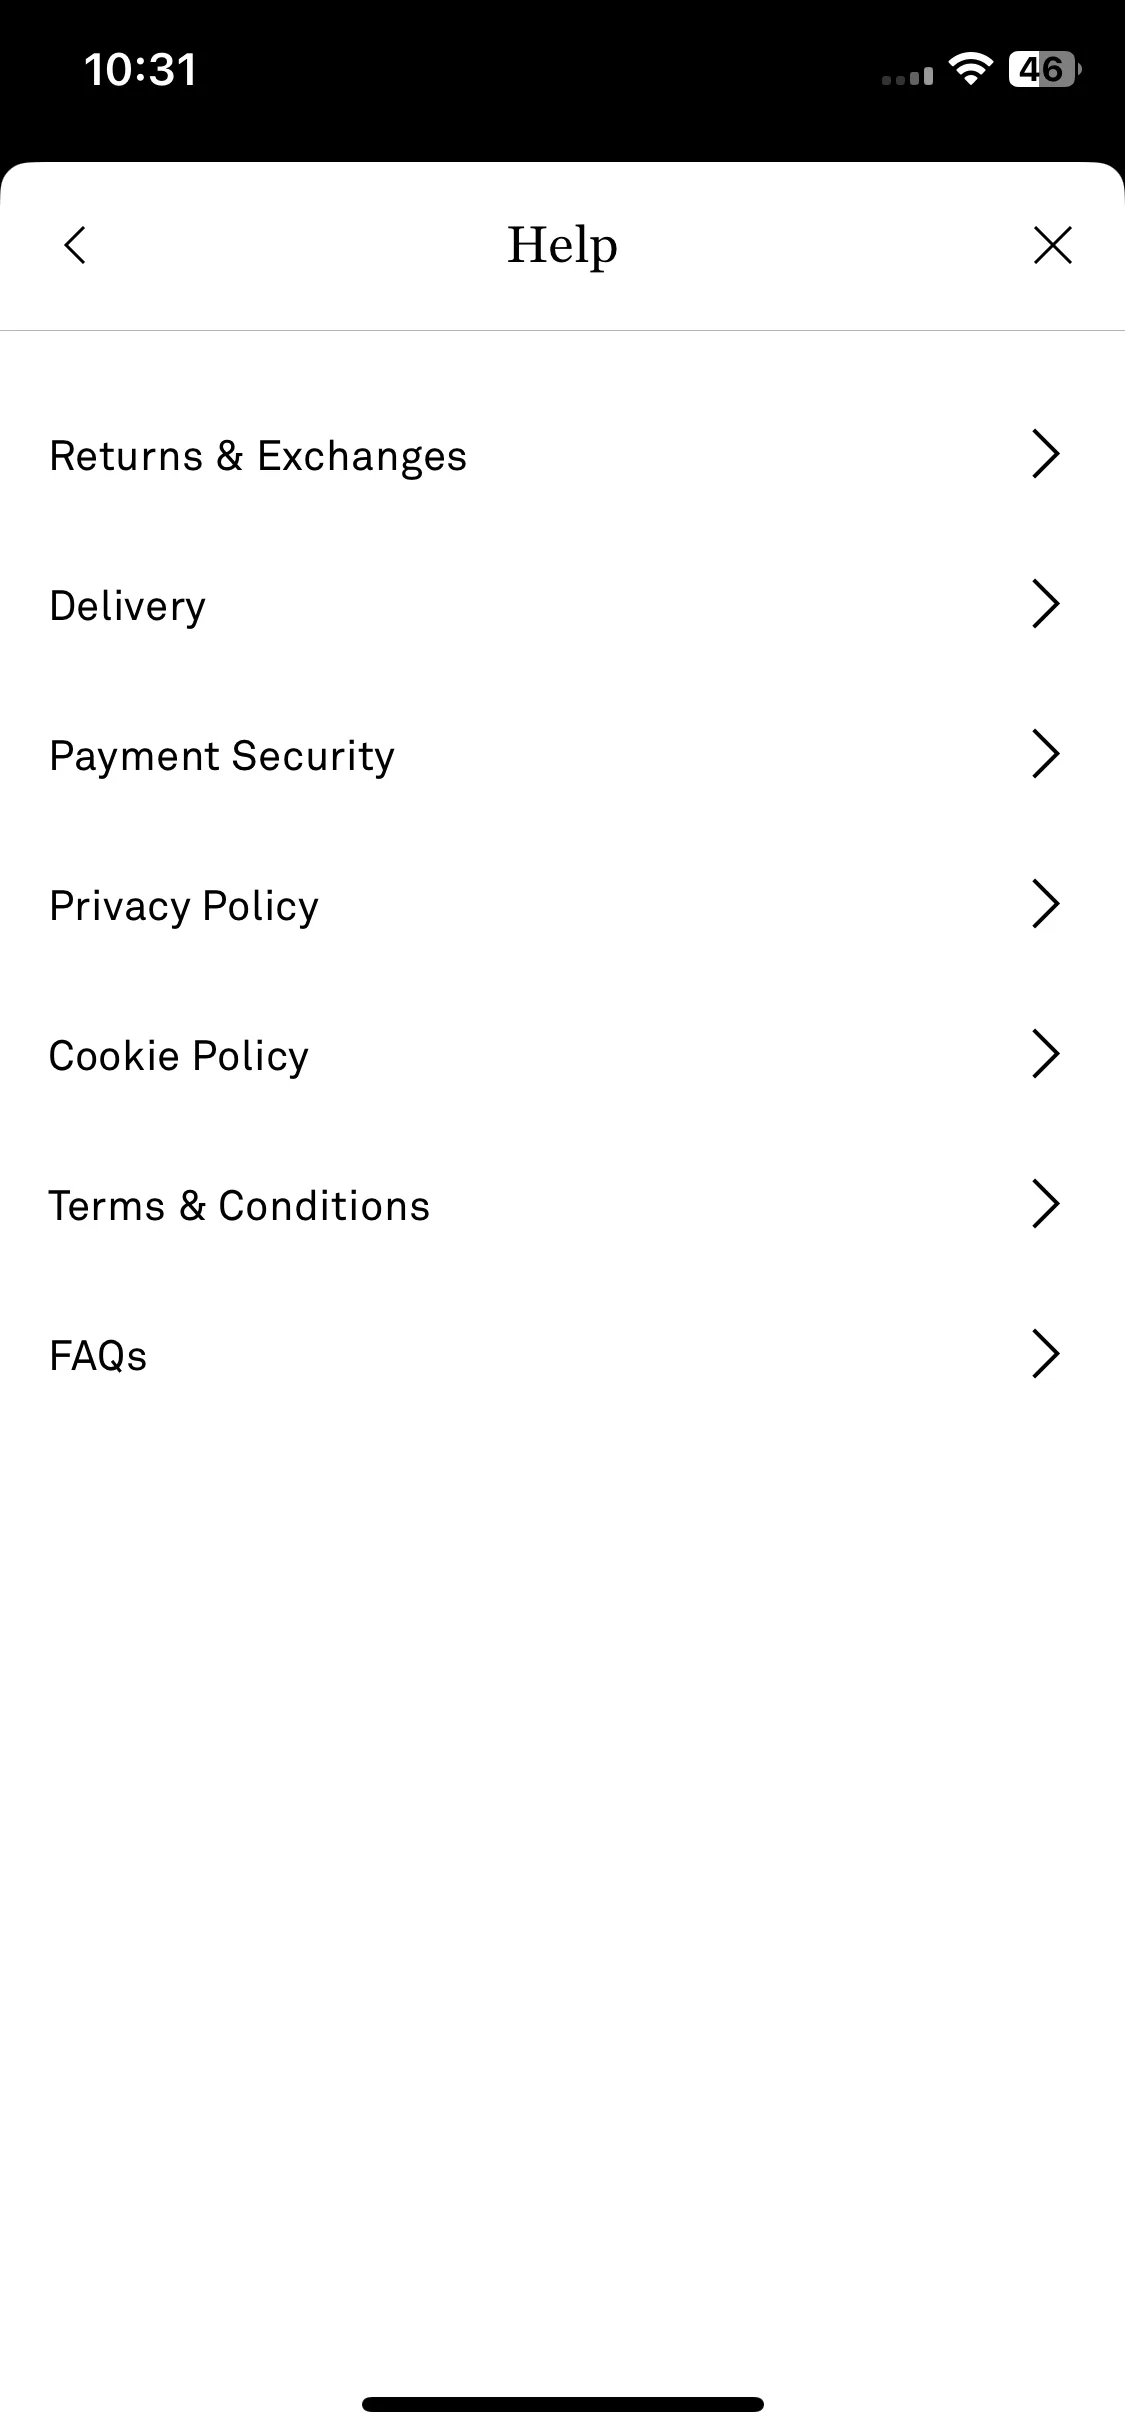The width and height of the screenshot is (1125, 2436).
Task: Tap the home indicator bar at bottom
Action: pyautogui.click(x=562, y=2404)
